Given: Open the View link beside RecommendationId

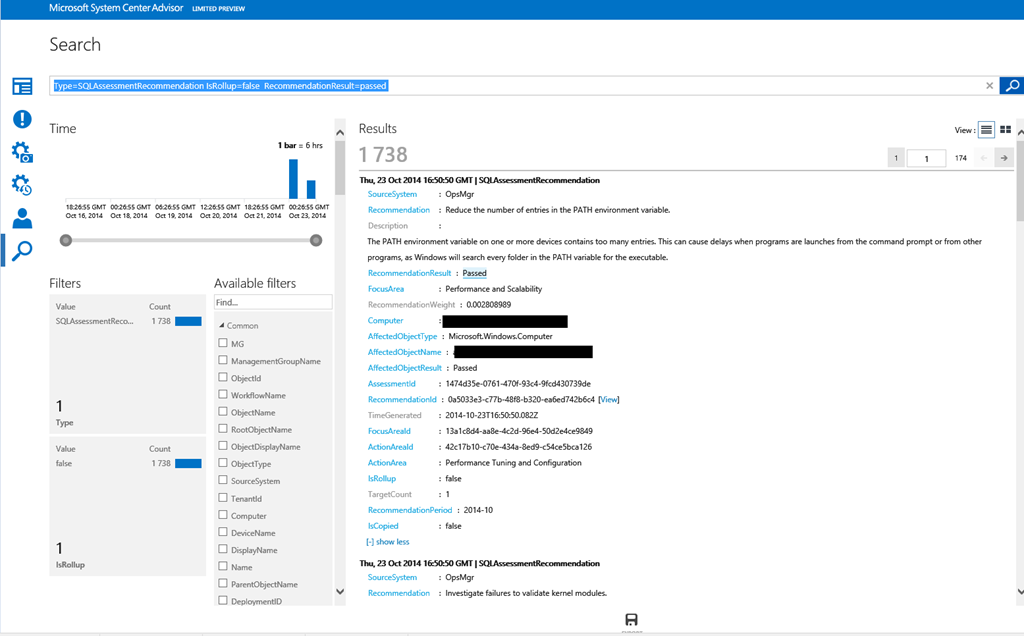Looking at the screenshot, I should 609,400.
